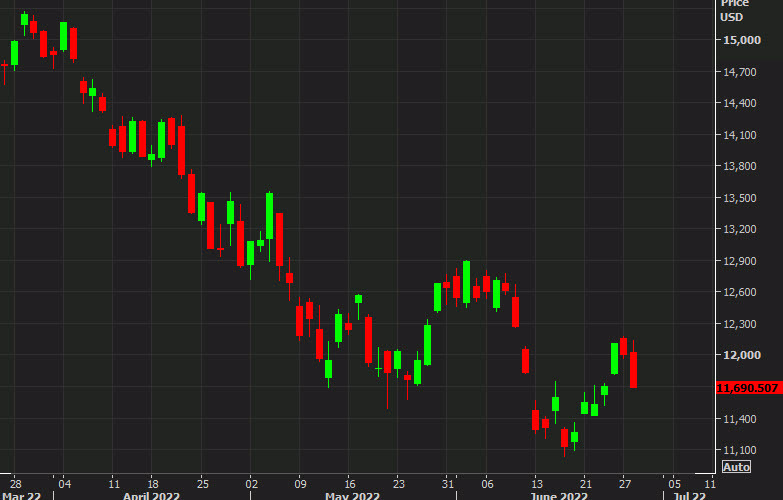
Task: Click date tick 21 on time axis
Action: [586, 484]
